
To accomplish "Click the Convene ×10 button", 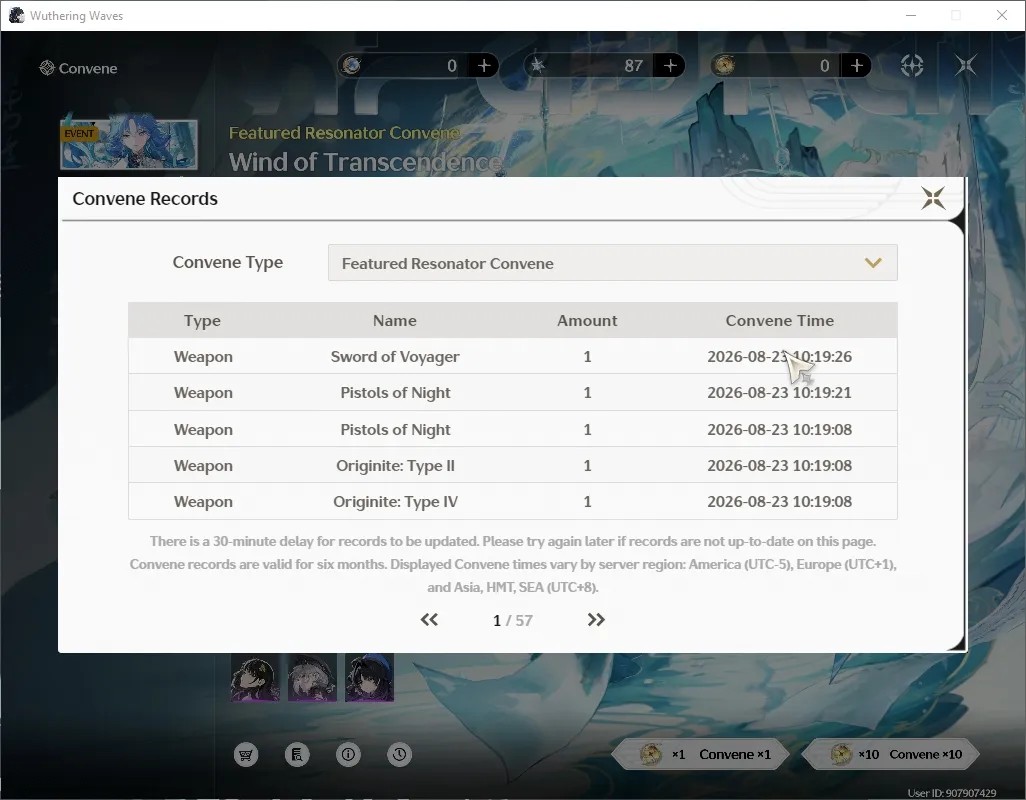I will pos(892,754).
